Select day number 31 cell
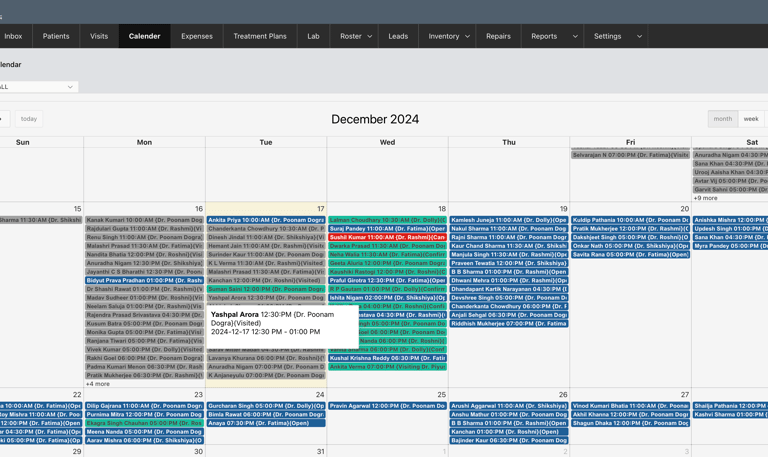The image size is (768, 457). pyautogui.click(x=320, y=452)
